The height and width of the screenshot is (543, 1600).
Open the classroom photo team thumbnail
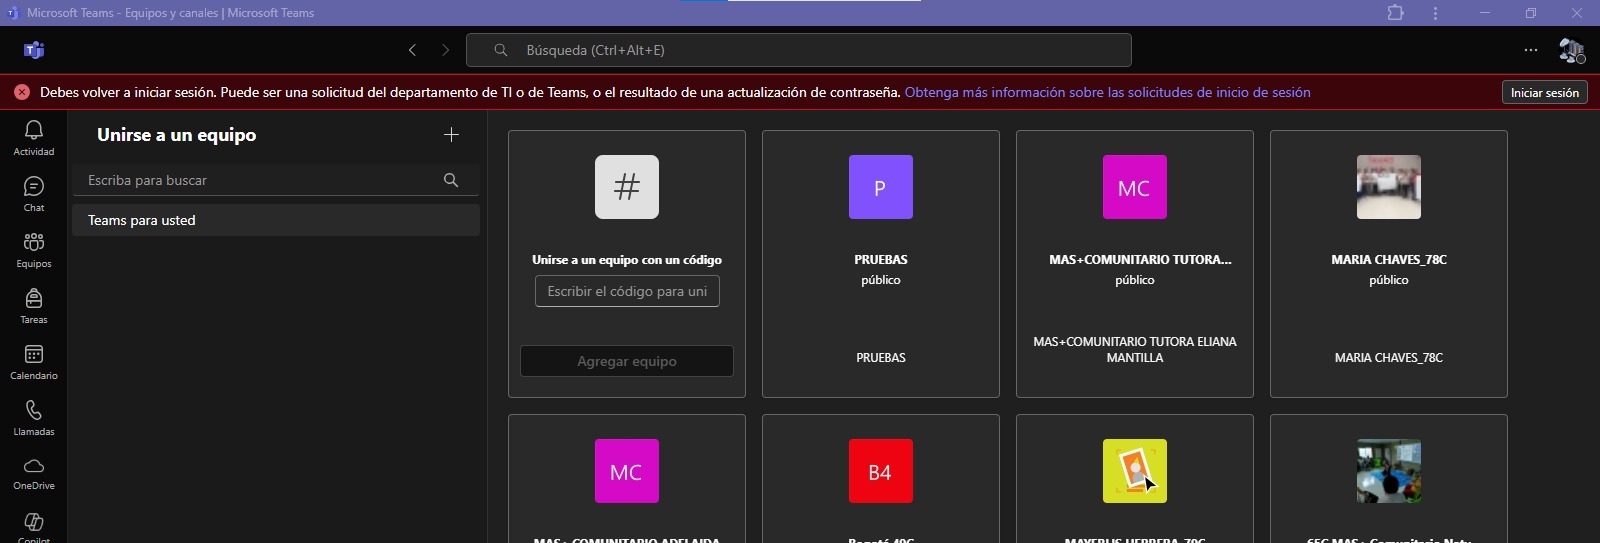click(x=1389, y=471)
